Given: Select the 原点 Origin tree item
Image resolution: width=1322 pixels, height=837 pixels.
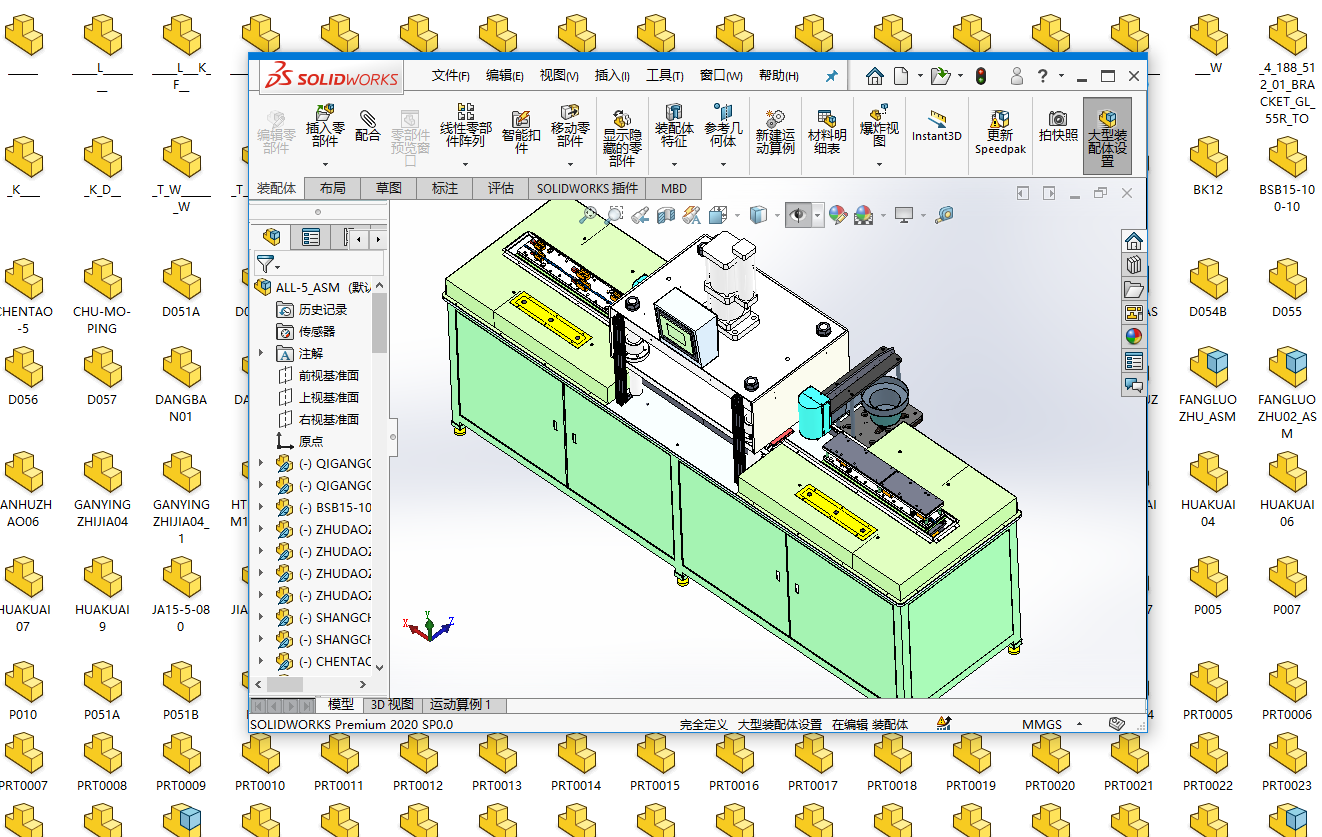Looking at the screenshot, I should pos(299,441).
